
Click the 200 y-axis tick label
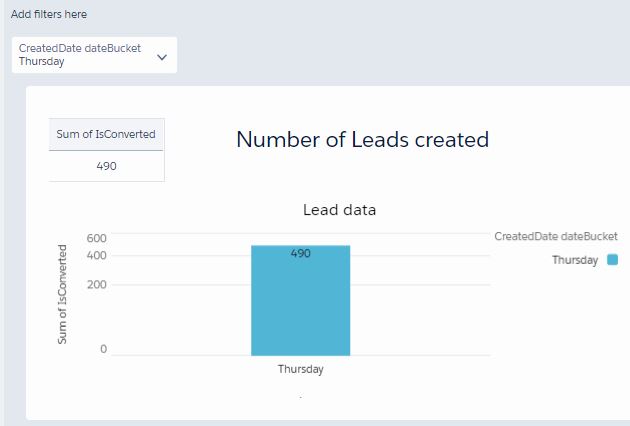pos(97,285)
